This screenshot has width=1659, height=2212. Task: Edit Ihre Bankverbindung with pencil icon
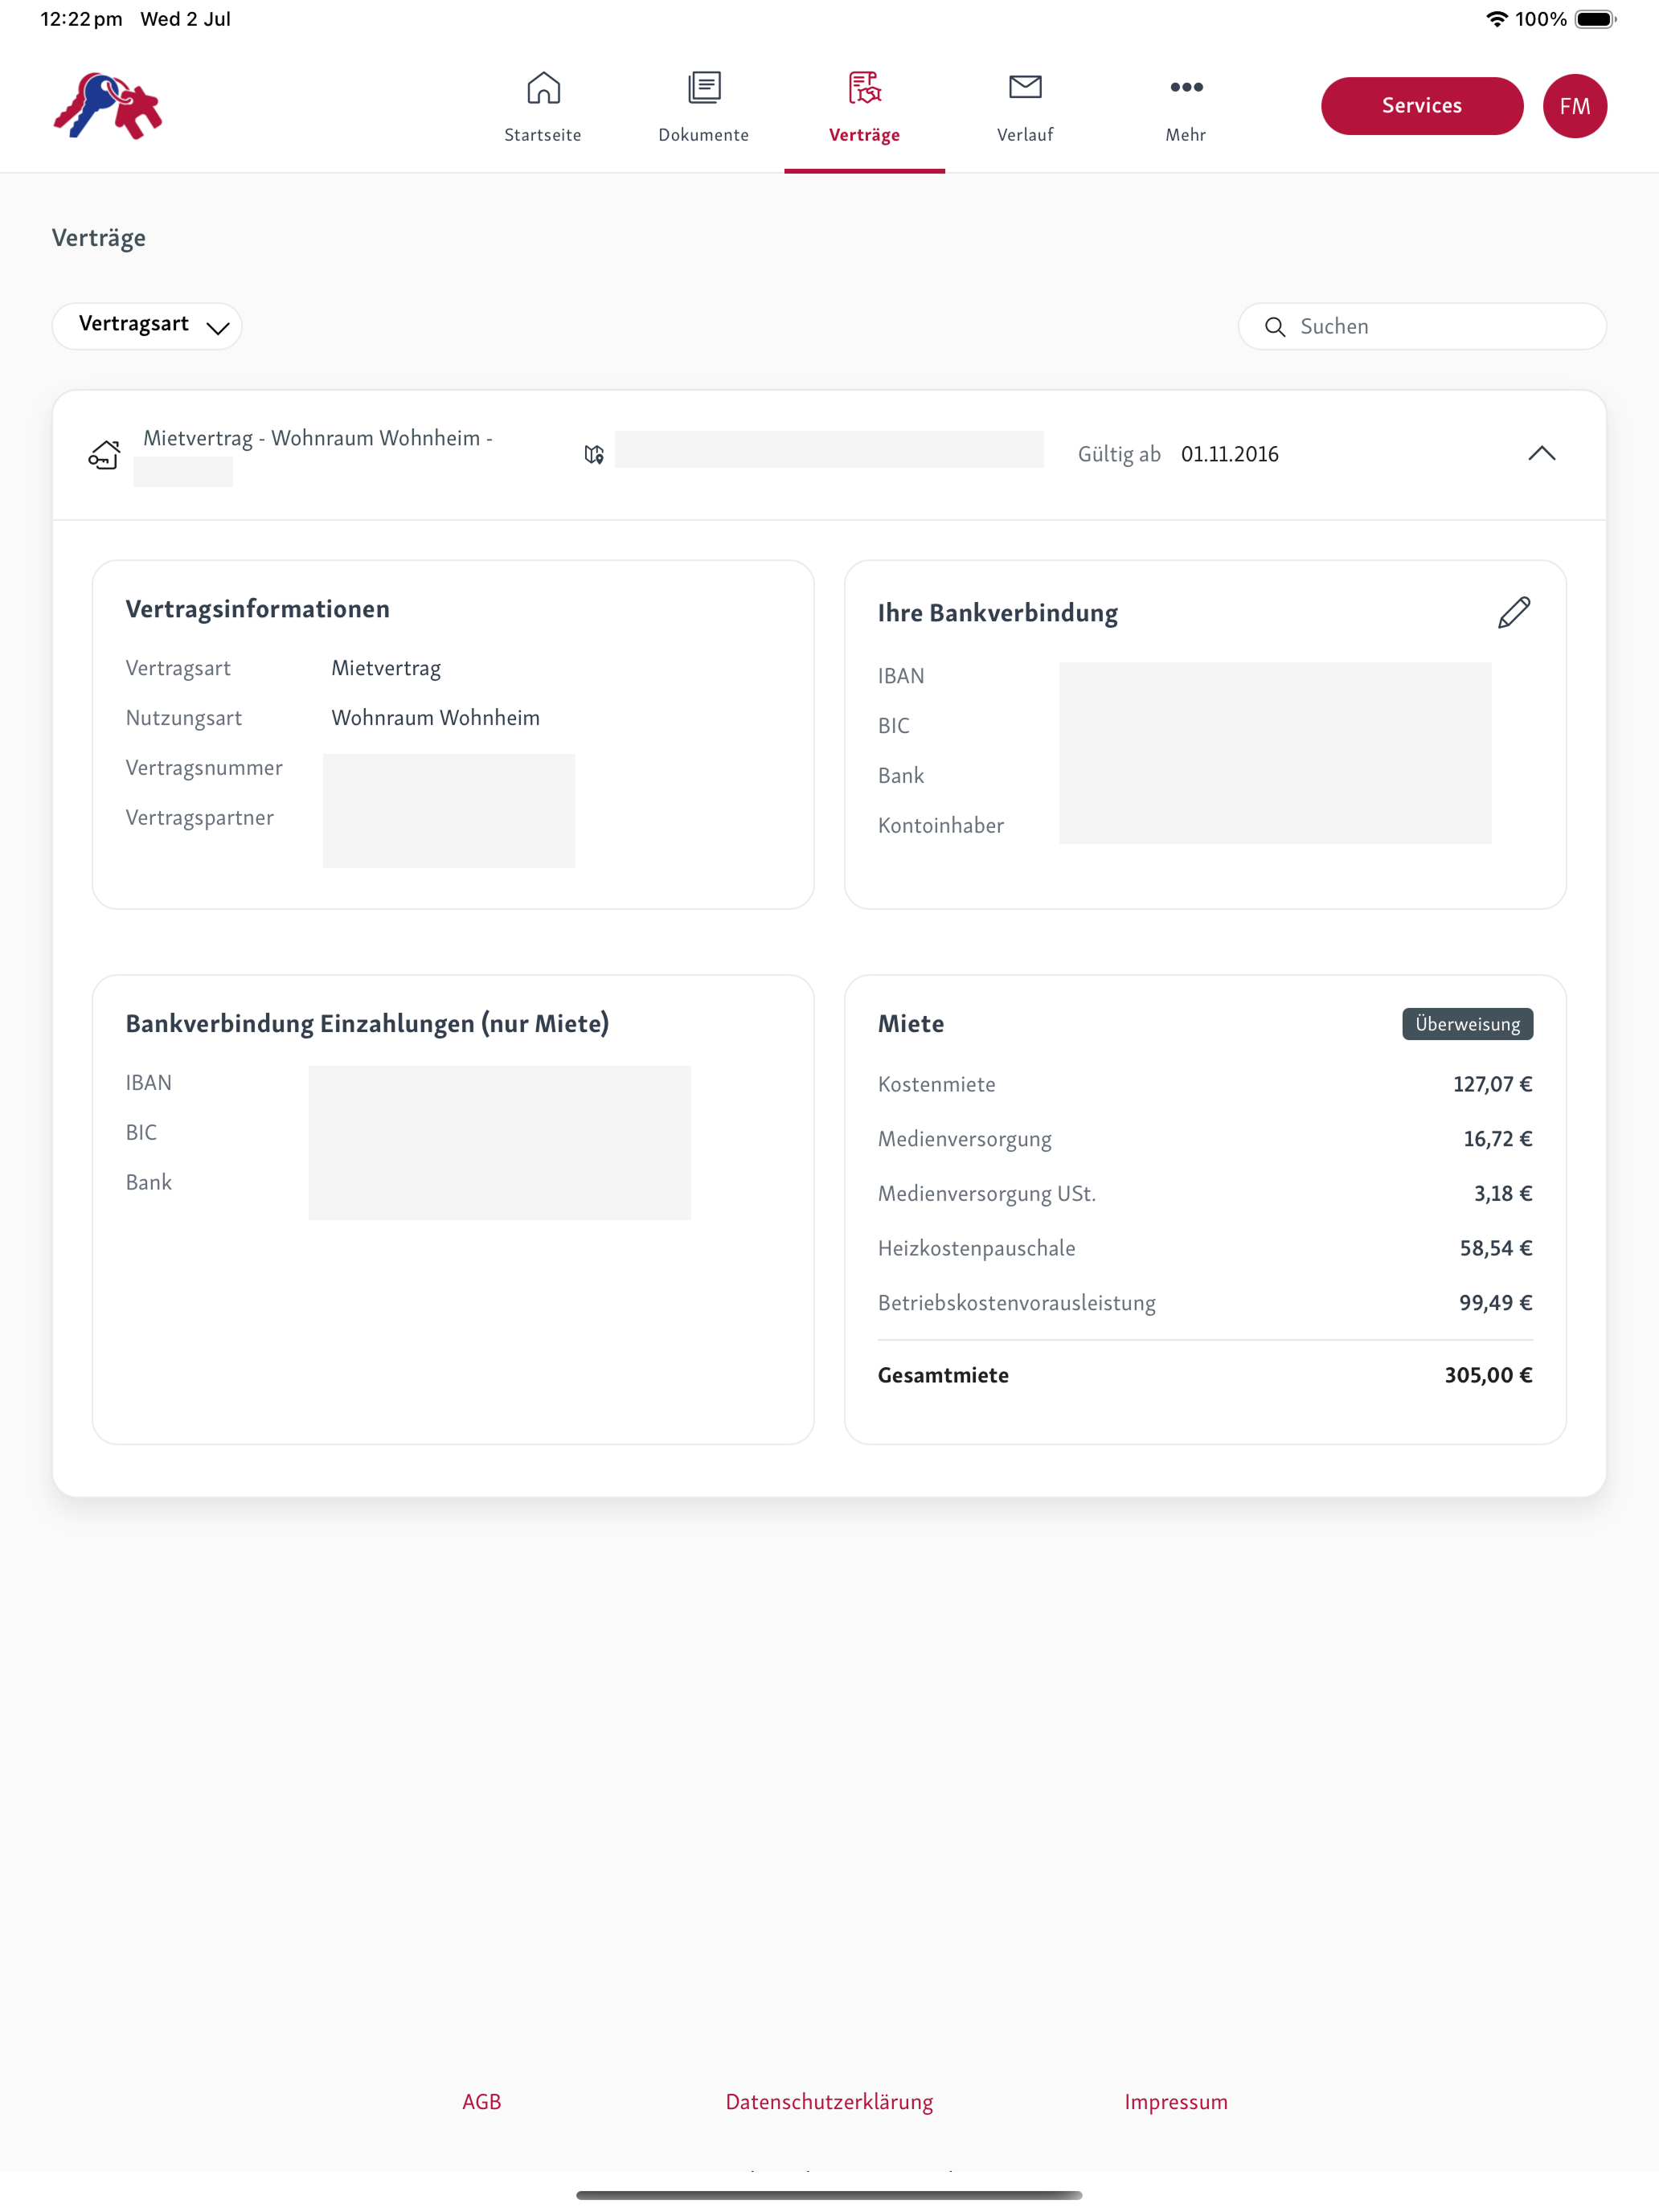[1514, 612]
